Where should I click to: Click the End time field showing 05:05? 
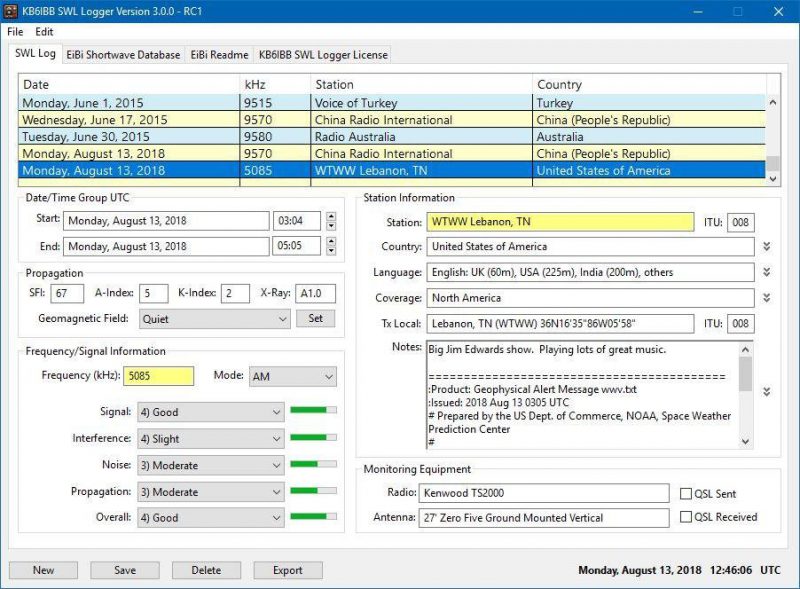tap(297, 246)
